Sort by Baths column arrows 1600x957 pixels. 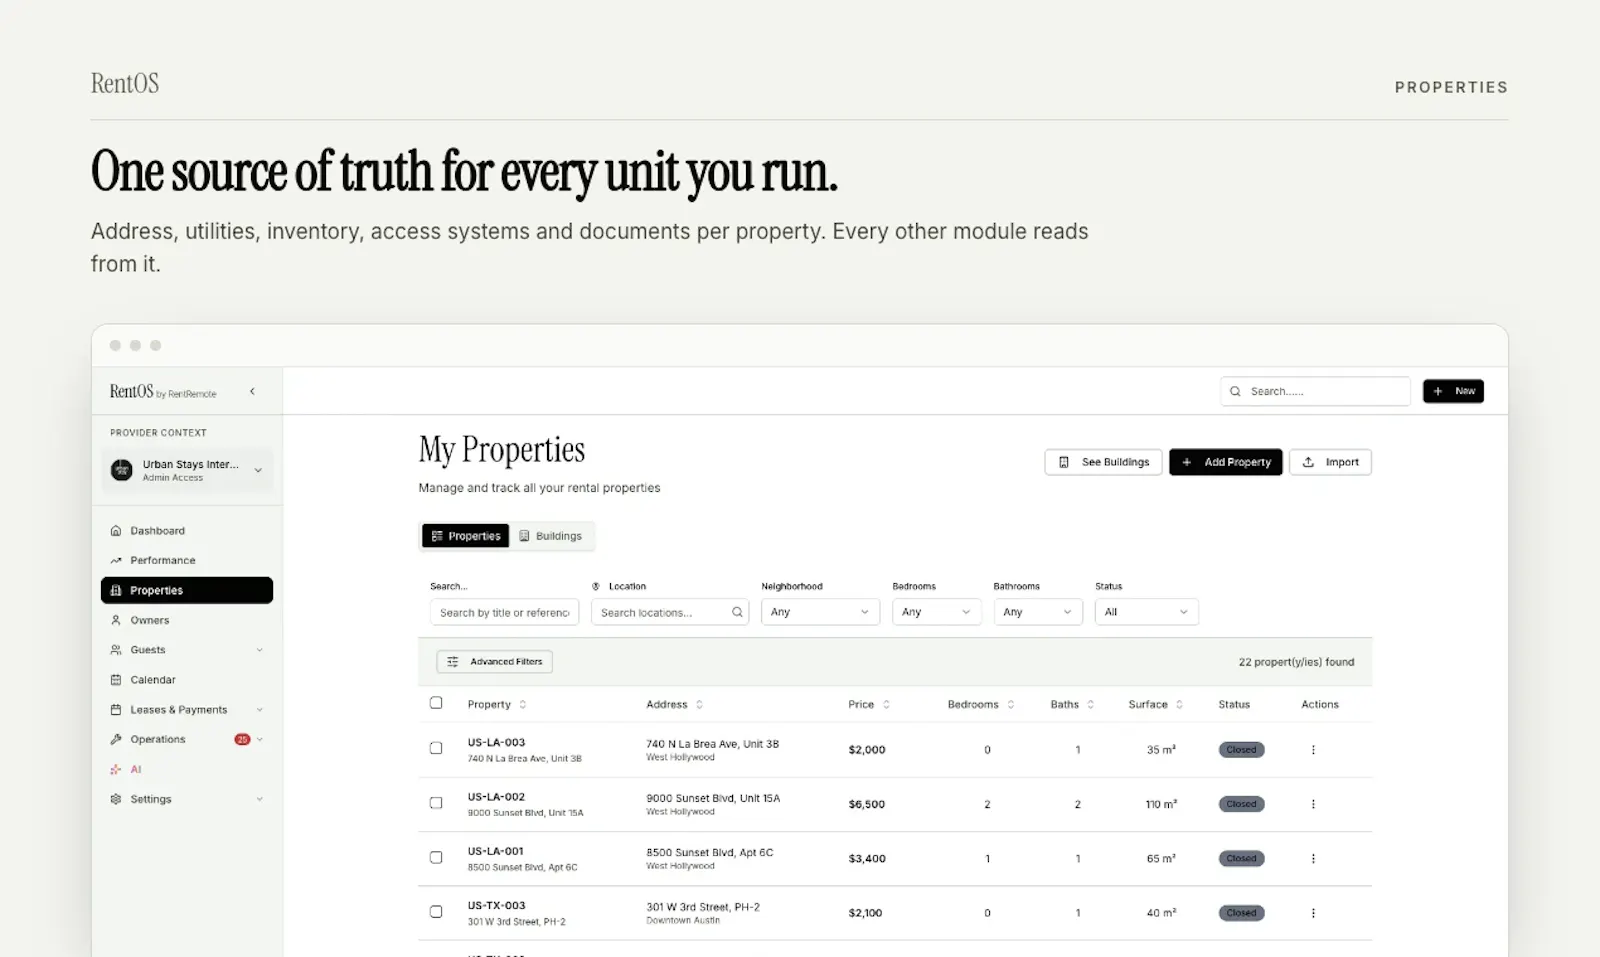[x=1090, y=705]
